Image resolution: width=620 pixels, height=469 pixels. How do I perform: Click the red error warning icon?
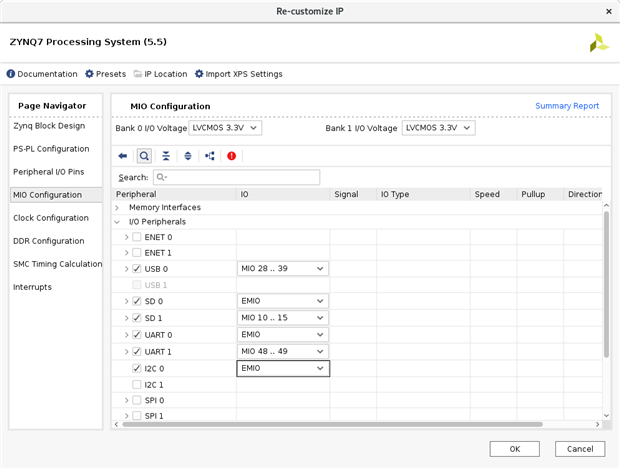click(232, 156)
